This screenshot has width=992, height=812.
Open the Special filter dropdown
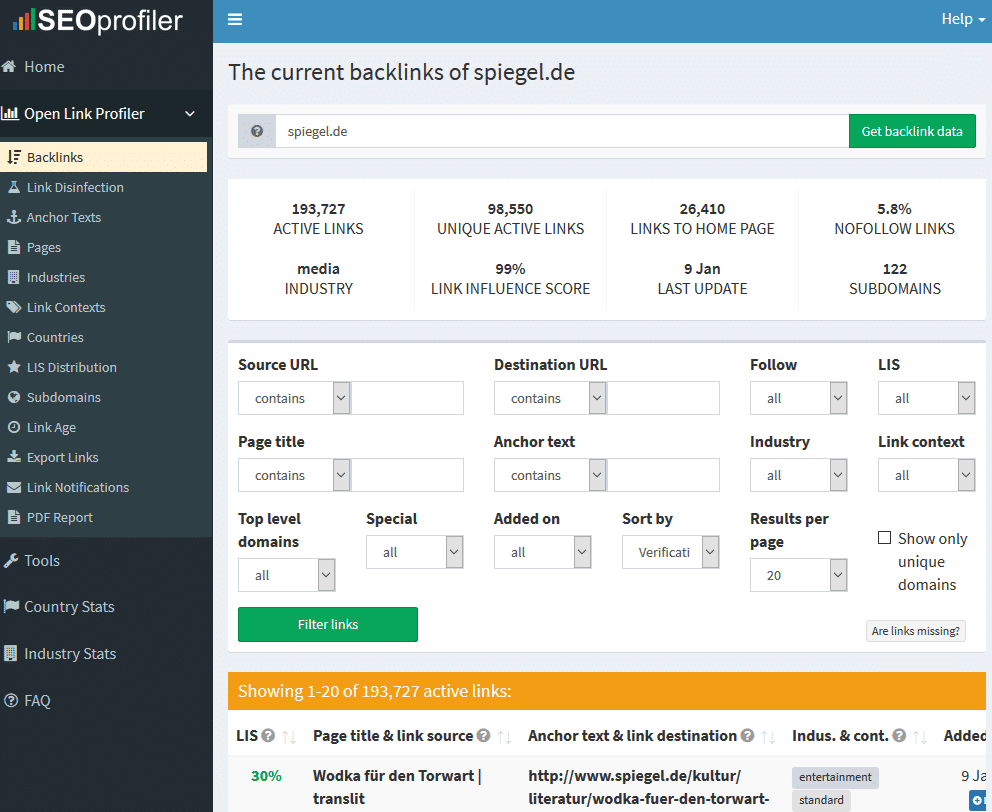click(x=415, y=553)
